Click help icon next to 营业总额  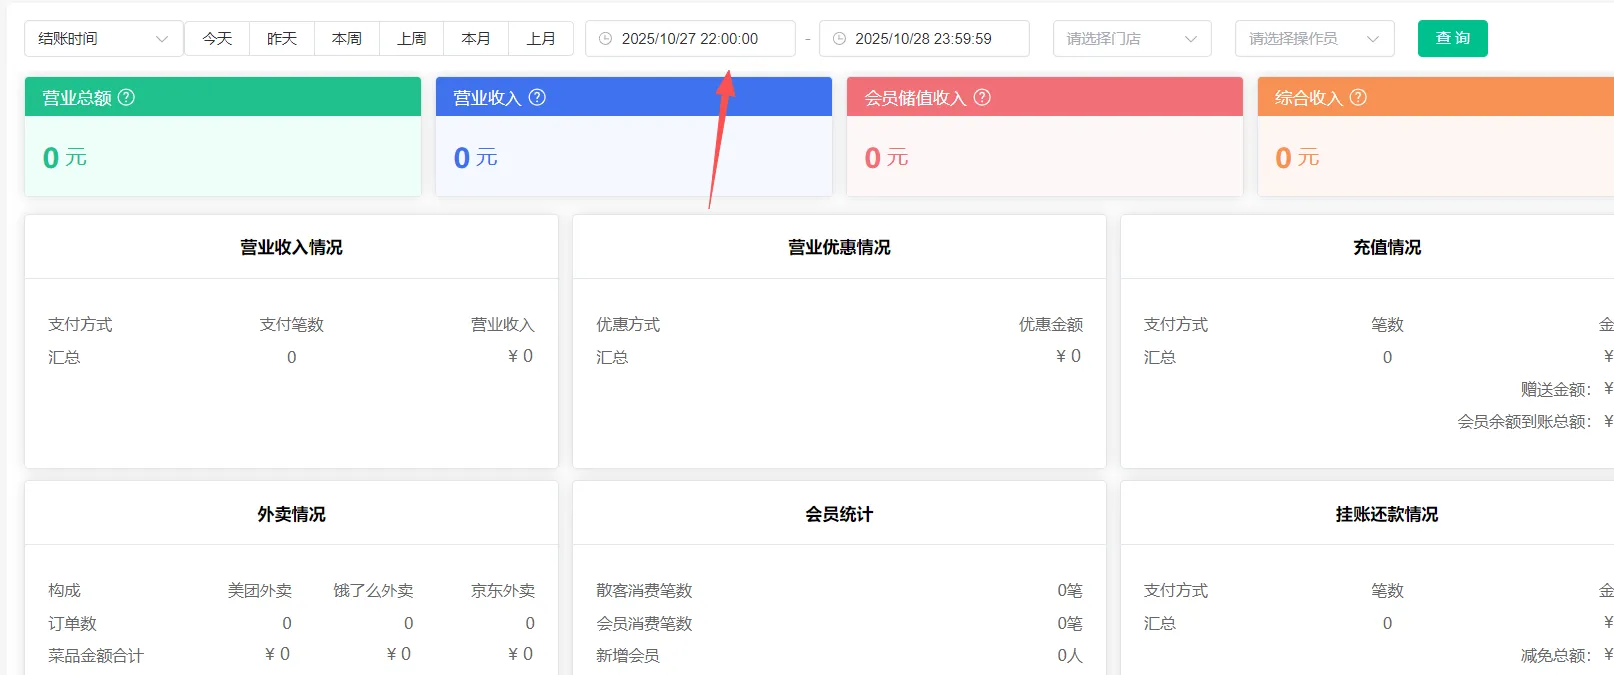(x=127, y=98)
